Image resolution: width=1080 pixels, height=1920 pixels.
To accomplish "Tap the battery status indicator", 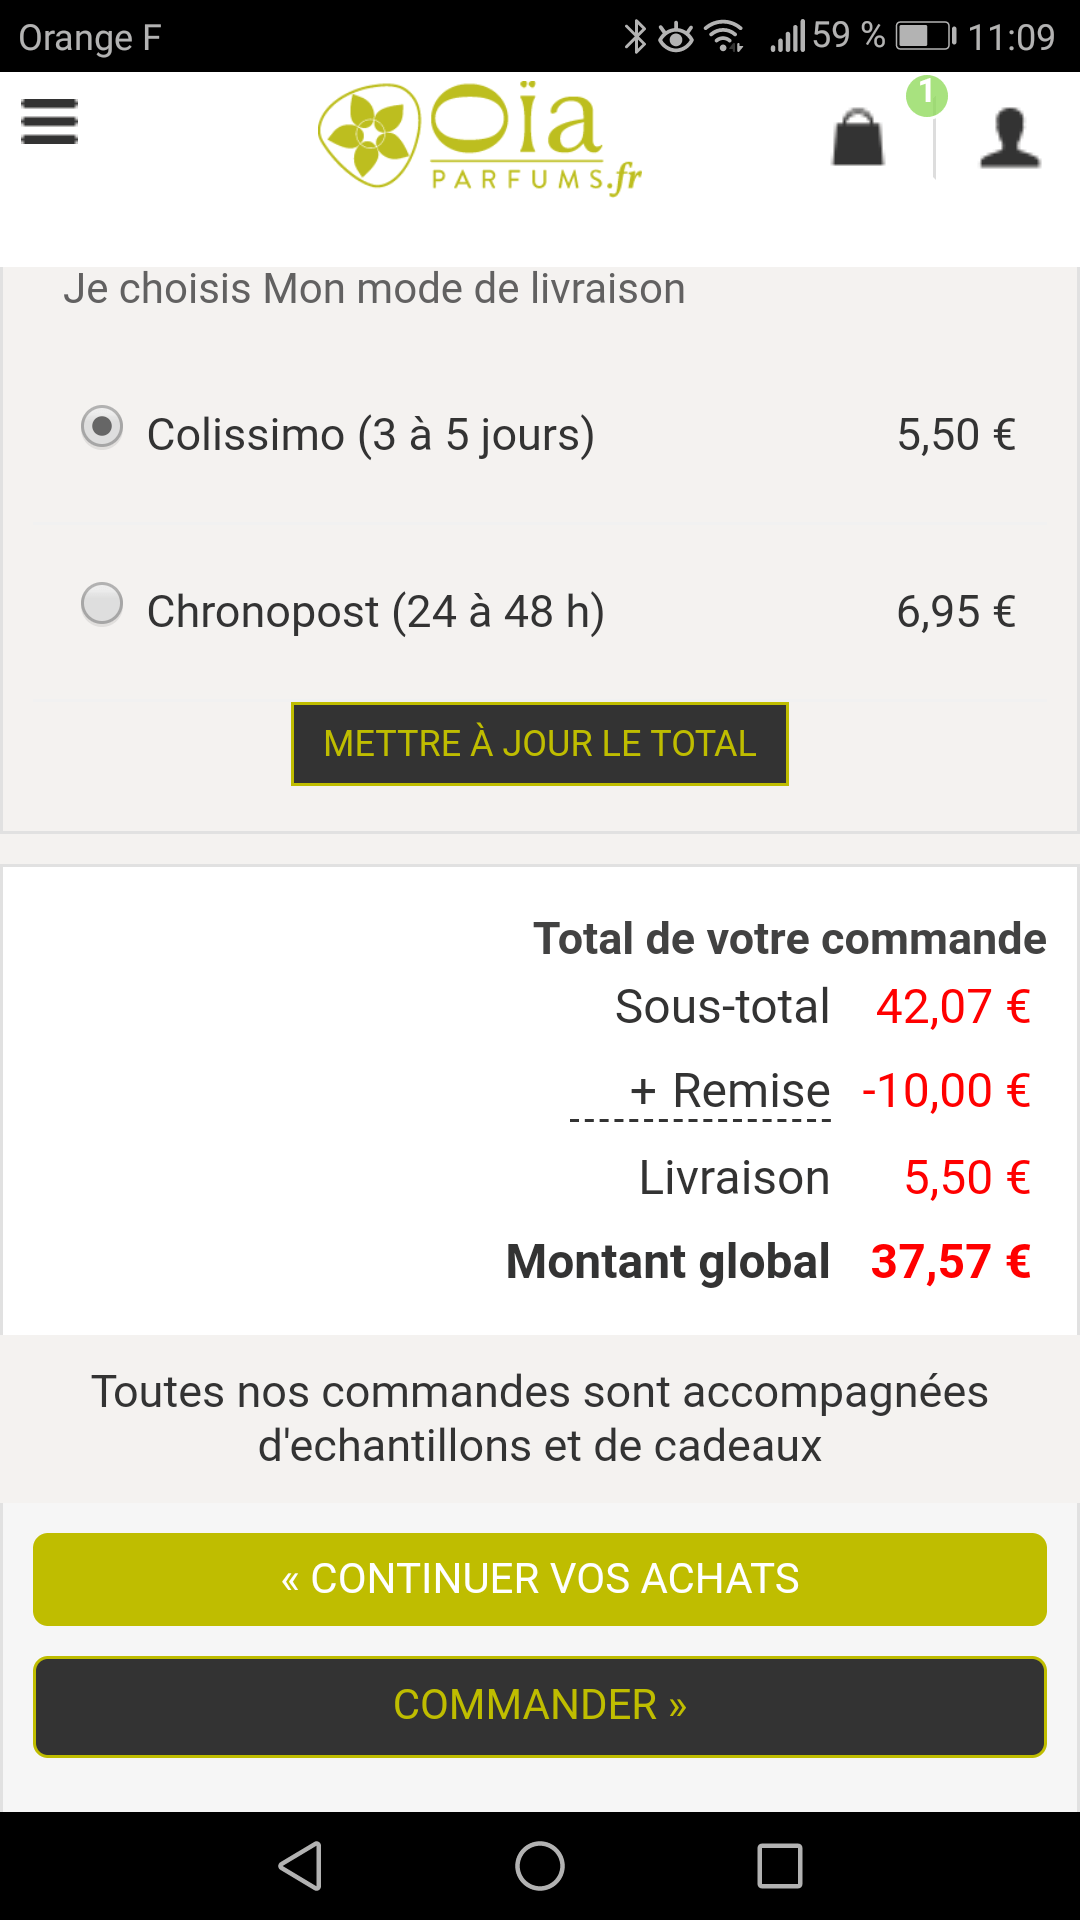I will click(x=926, y=37).
